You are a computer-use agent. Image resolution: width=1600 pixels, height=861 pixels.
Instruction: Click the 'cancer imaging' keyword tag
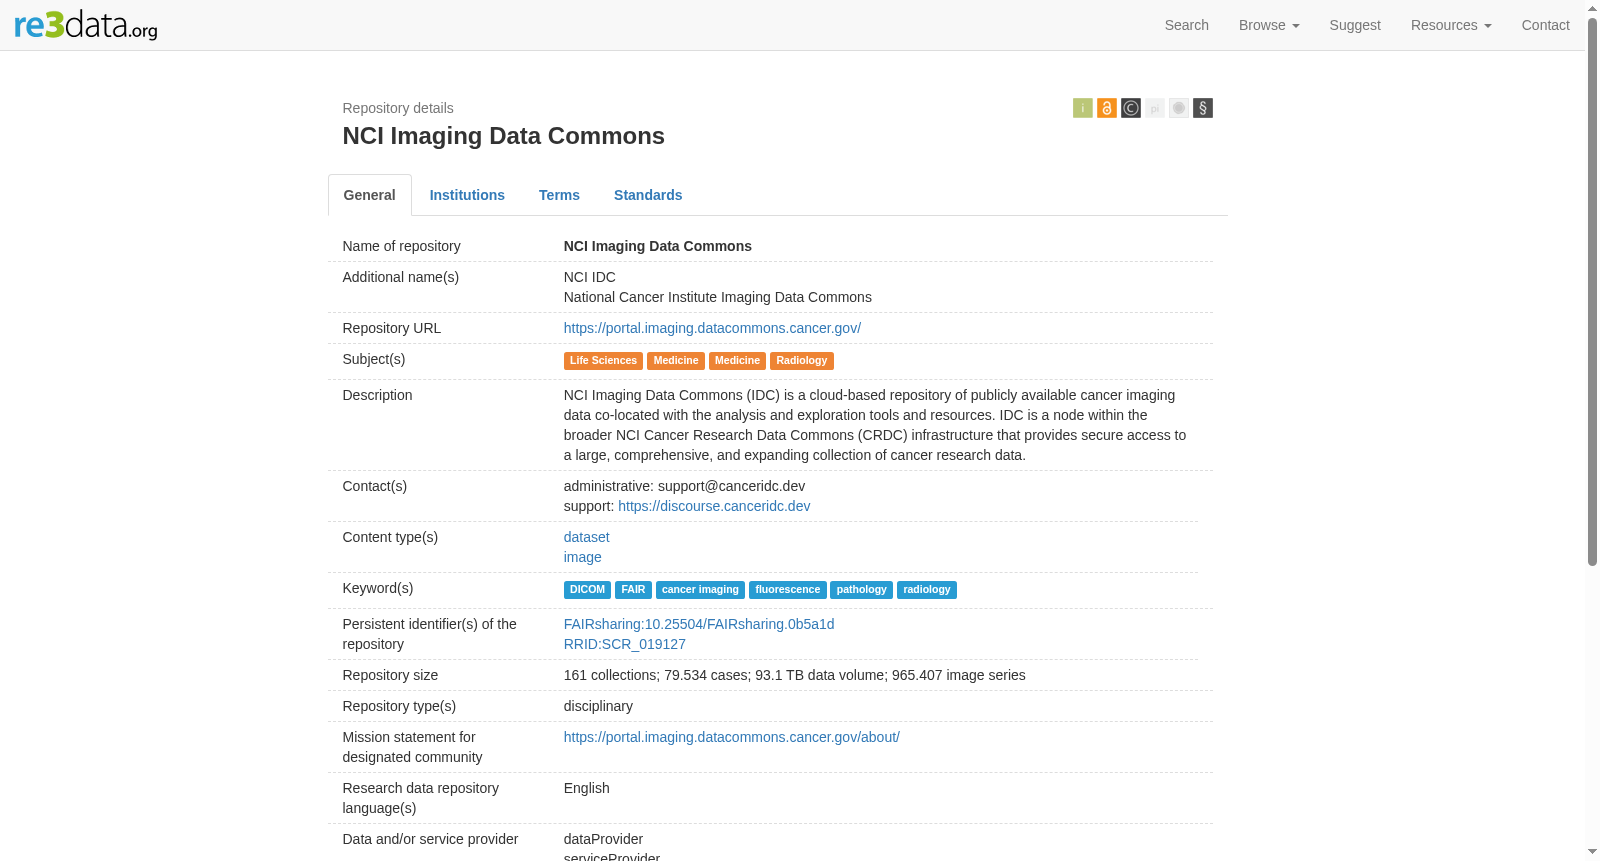pos(700,590)
